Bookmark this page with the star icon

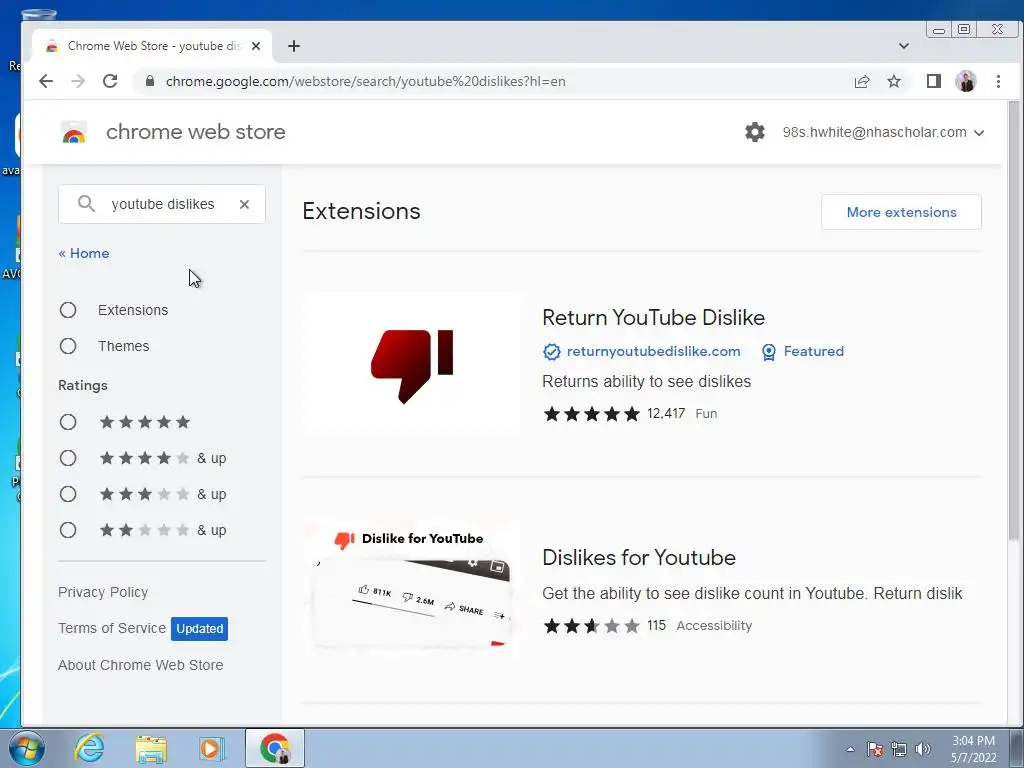(x=894, y=81)
